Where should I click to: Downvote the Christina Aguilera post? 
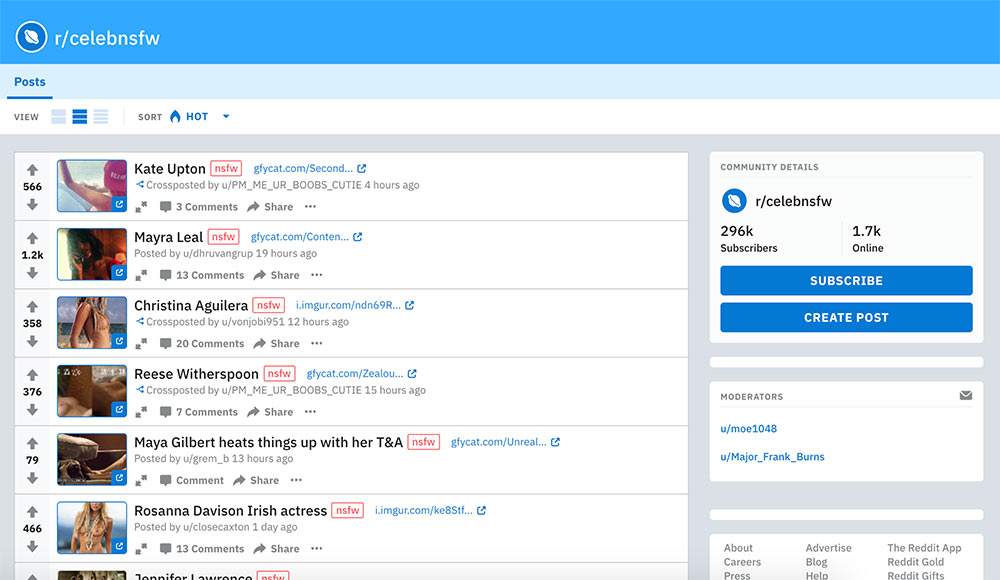coord(33,341)
